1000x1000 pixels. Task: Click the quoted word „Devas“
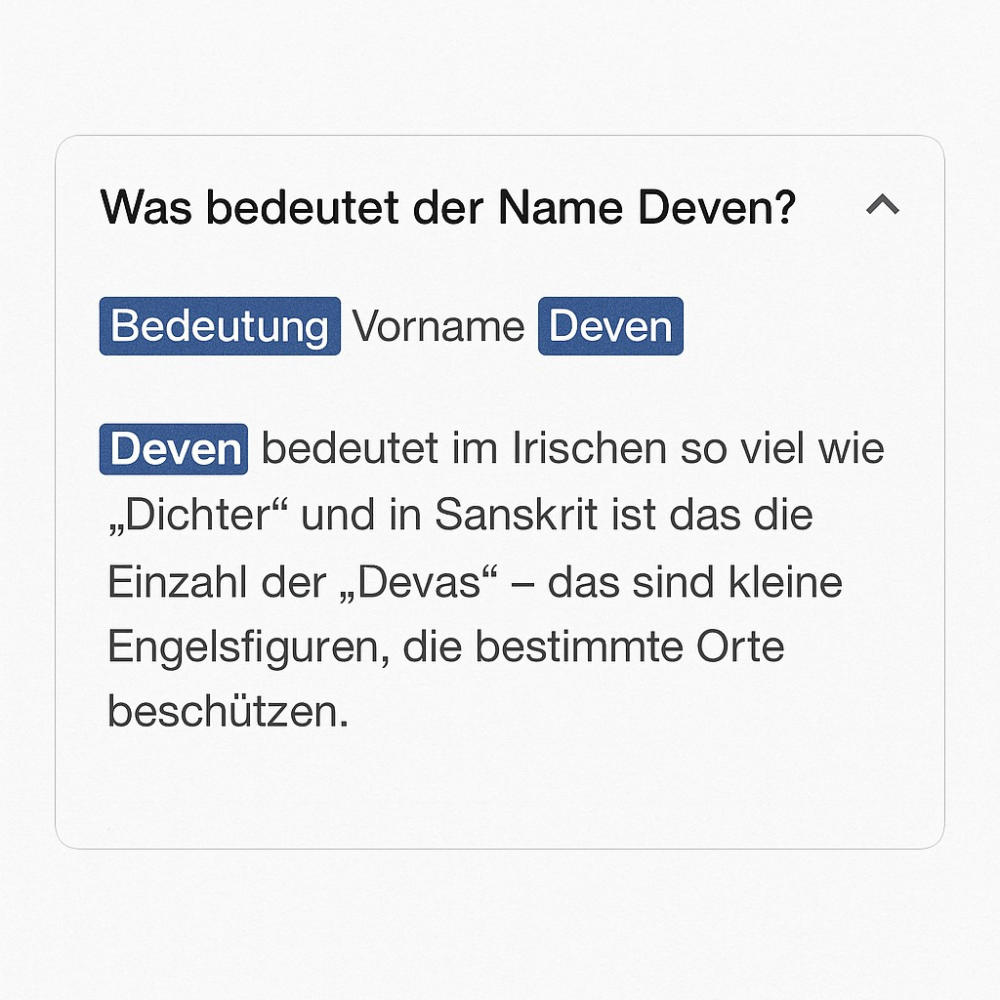(x=419, y=582)
